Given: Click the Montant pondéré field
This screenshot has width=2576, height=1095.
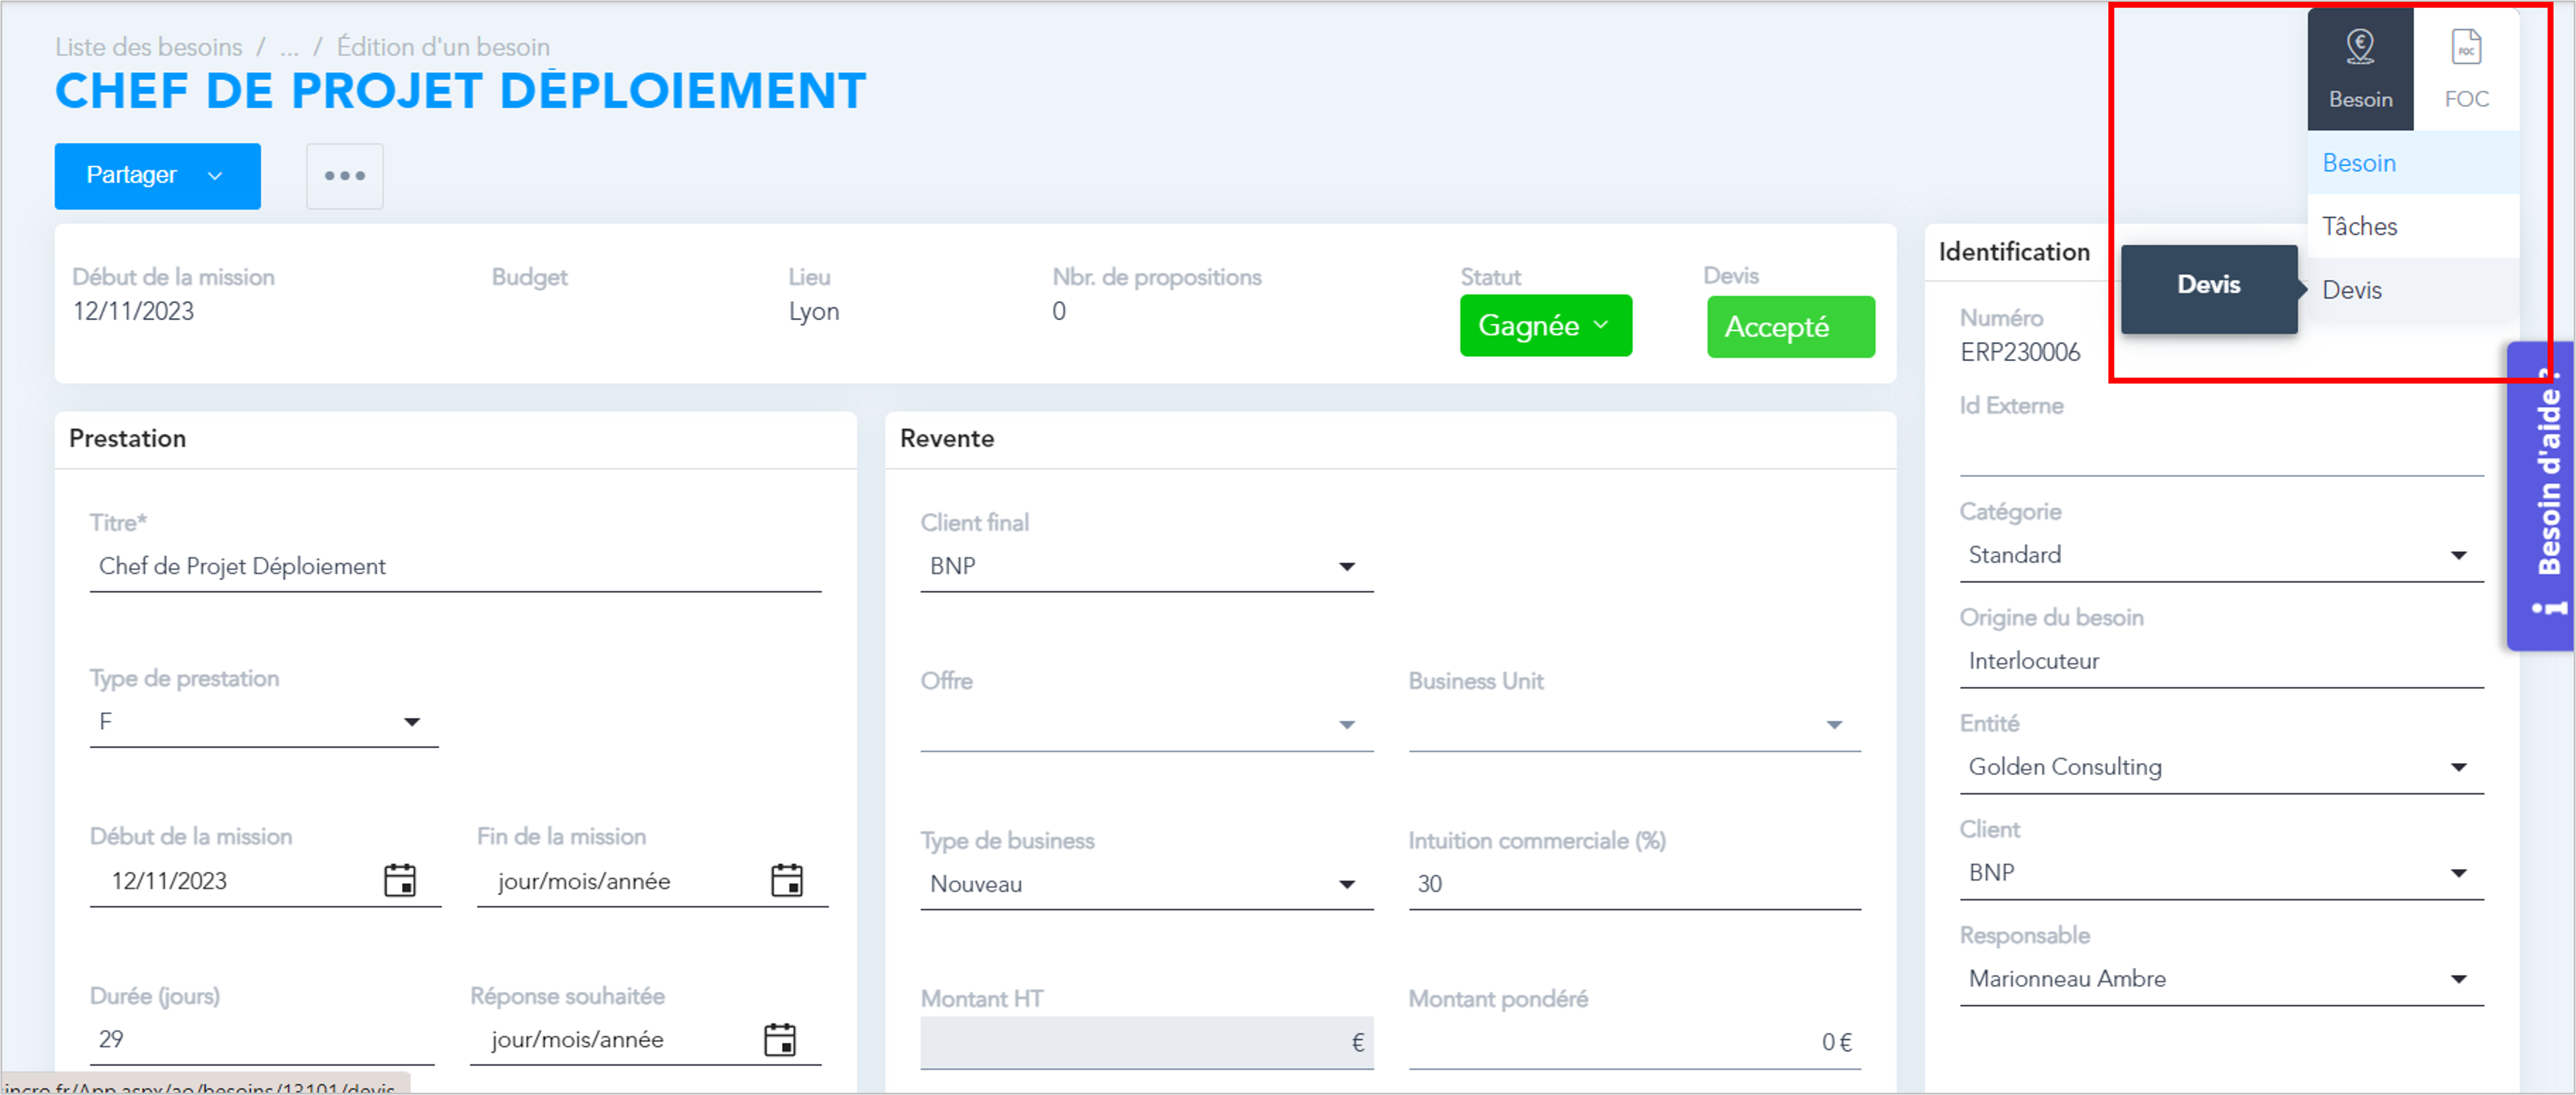Looking at the screenshot, I should point(1634,1043).
